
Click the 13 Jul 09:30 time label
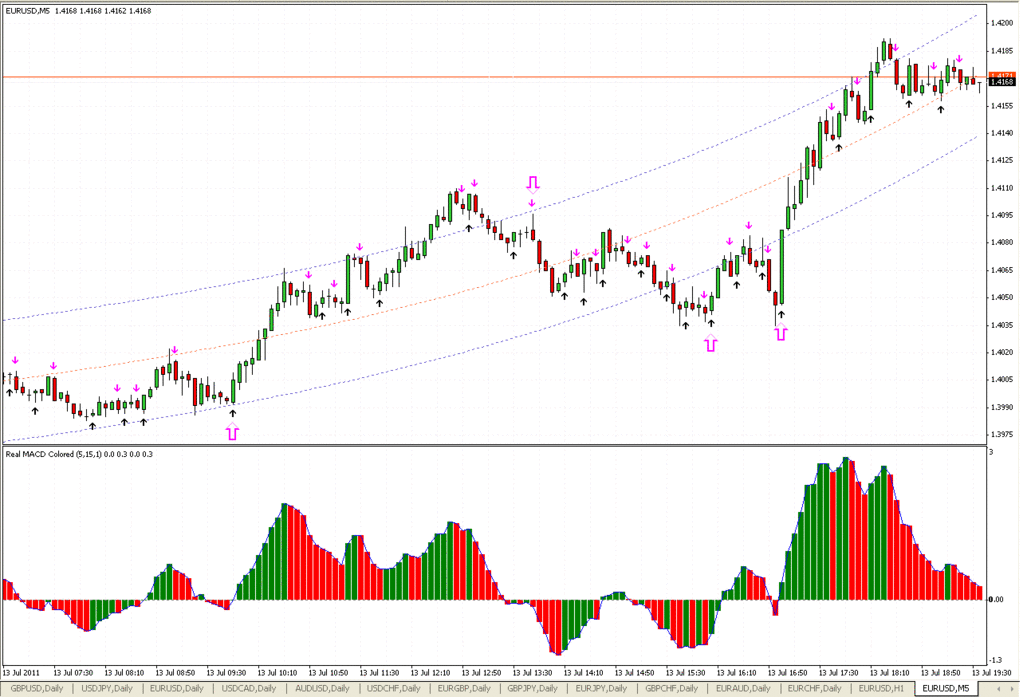click(x=226, y=673)
